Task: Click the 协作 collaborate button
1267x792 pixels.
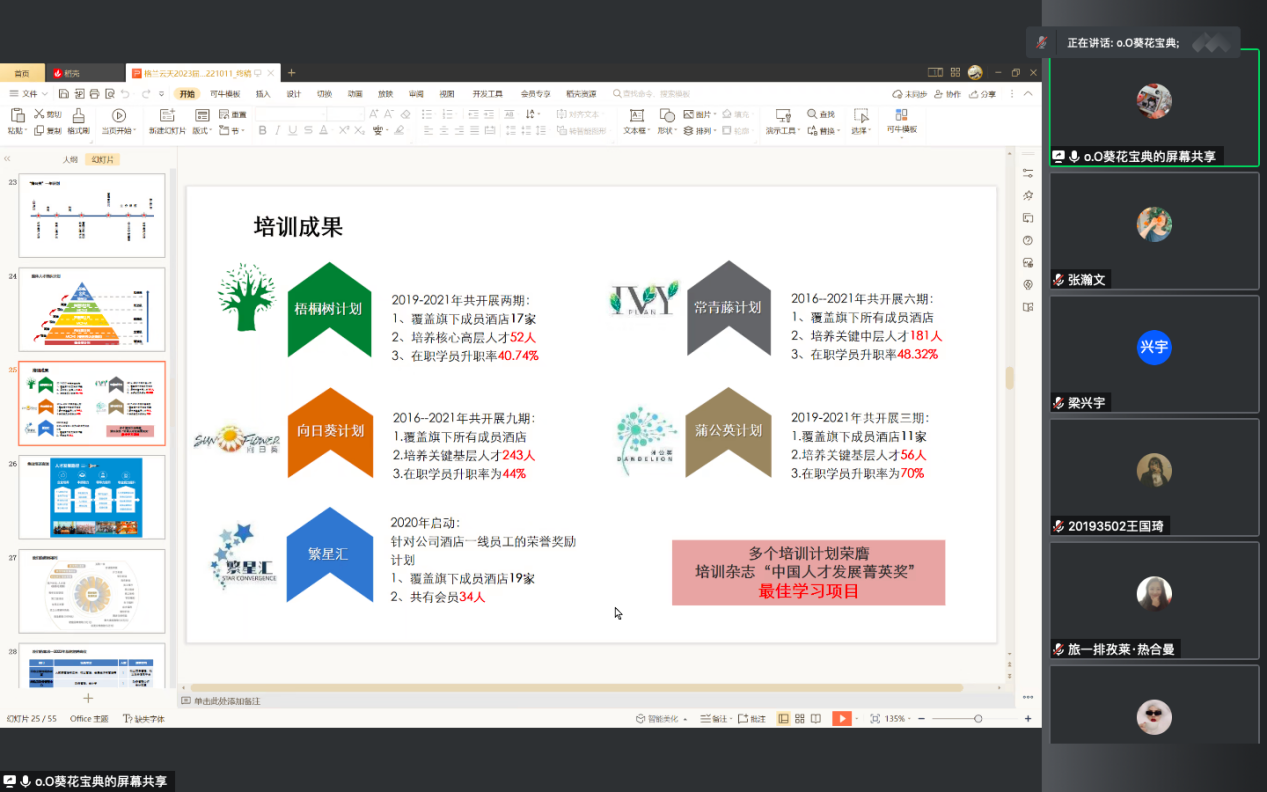Action: [x=947, y=94]
